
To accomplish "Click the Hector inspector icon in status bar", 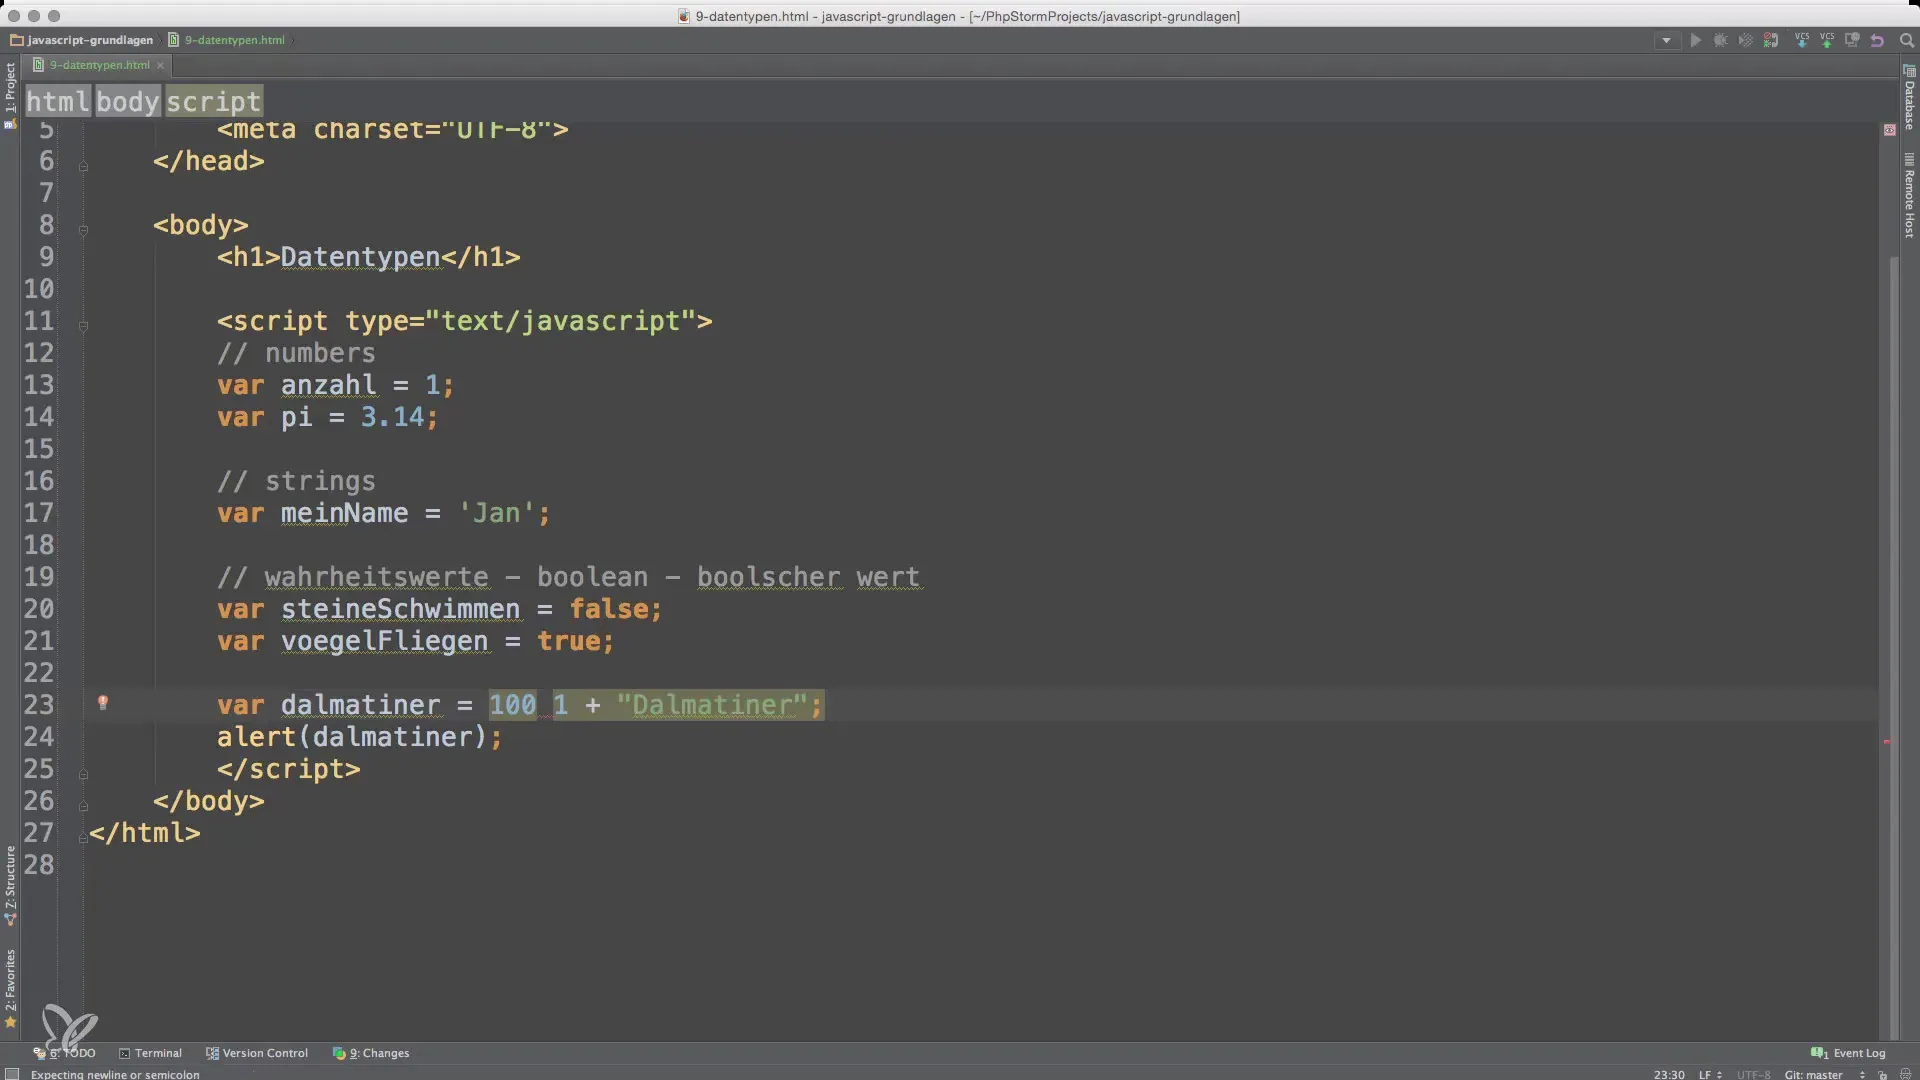I will [1905, 1075].
